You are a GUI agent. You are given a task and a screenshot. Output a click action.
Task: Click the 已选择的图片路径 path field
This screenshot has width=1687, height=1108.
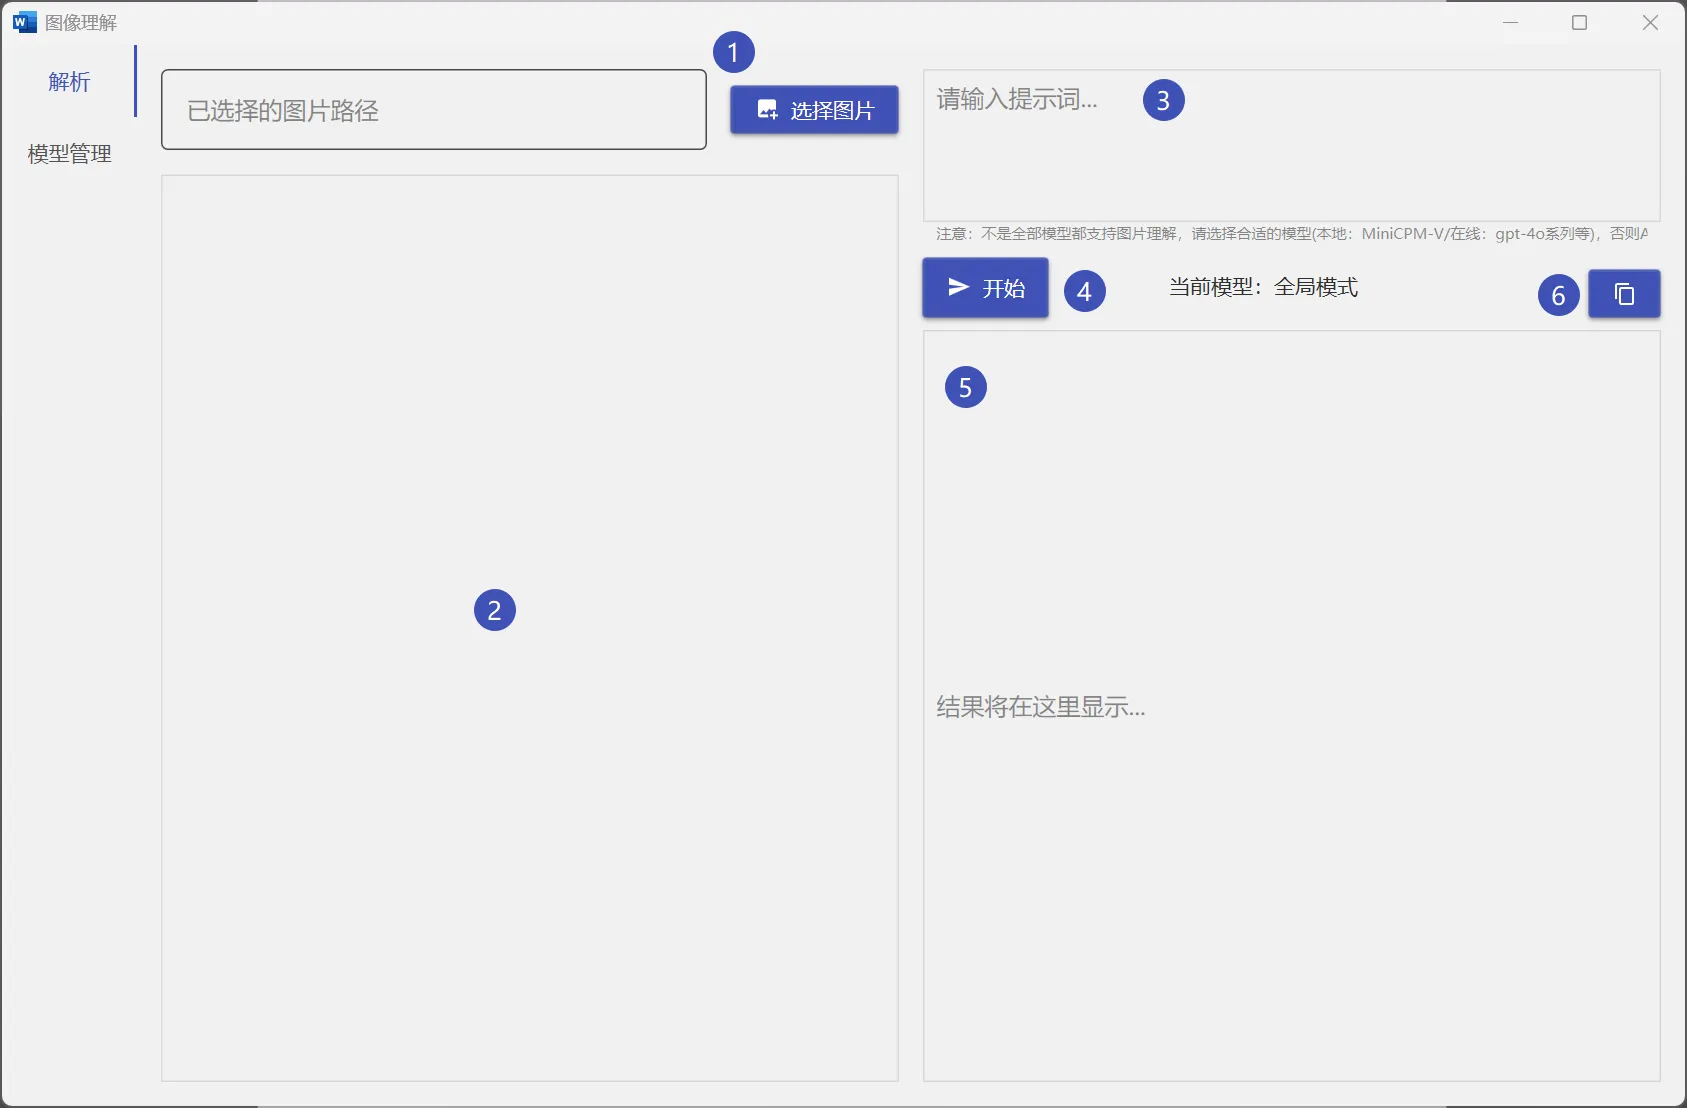click(x=433, y=110)
